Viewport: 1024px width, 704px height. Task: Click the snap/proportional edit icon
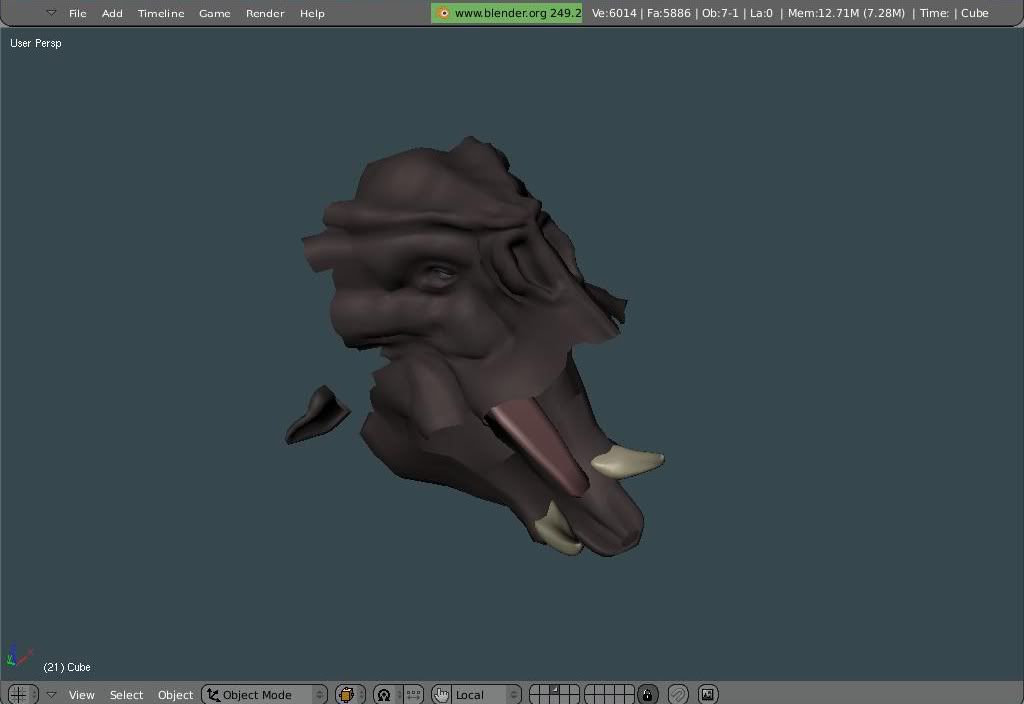[x=678, y=694]
